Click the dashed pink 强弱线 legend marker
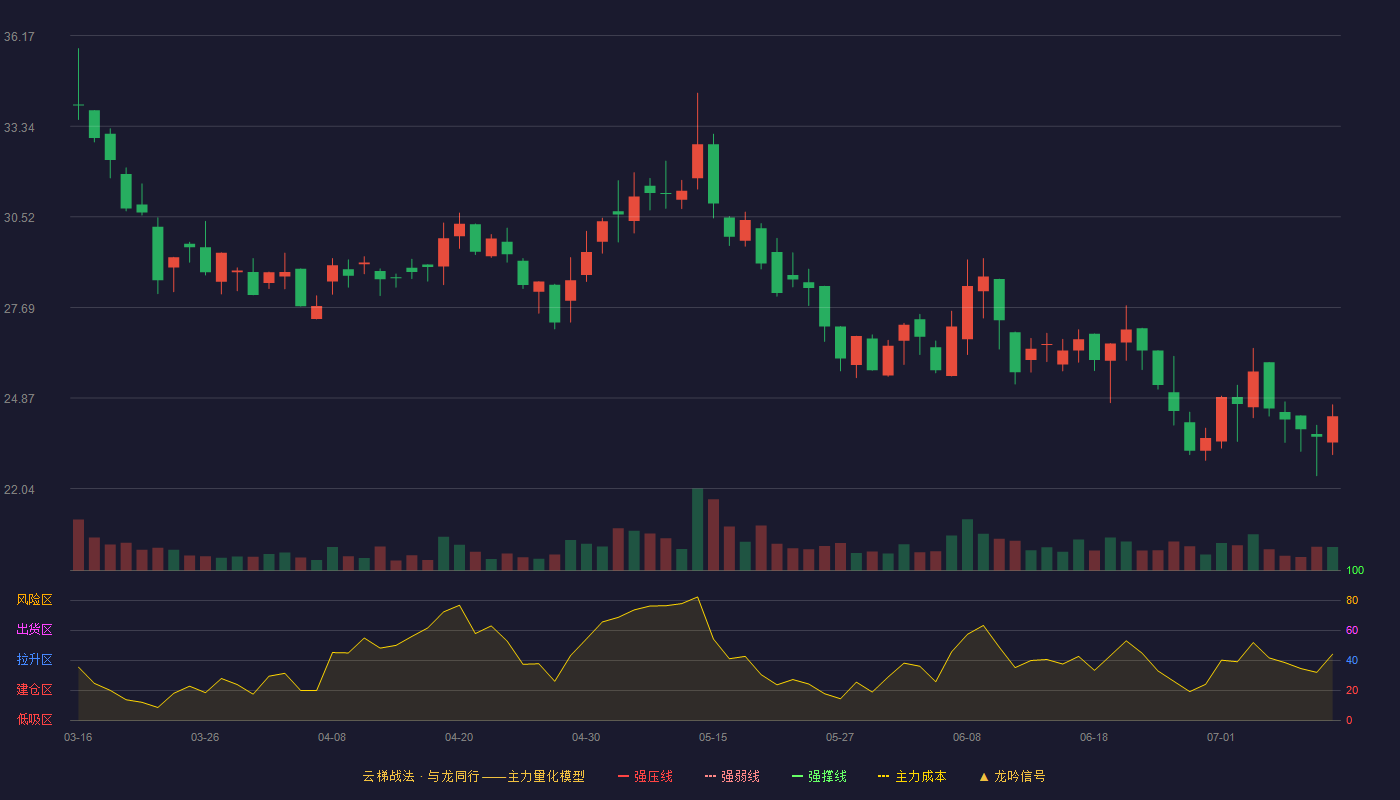The image size is (1400, 800). [x=710, y=776]
